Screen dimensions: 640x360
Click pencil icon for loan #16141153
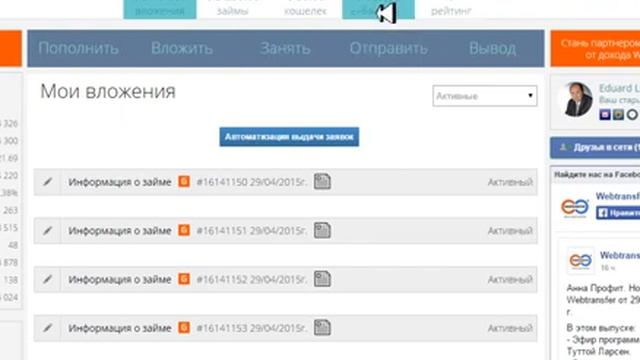point(48,328)
